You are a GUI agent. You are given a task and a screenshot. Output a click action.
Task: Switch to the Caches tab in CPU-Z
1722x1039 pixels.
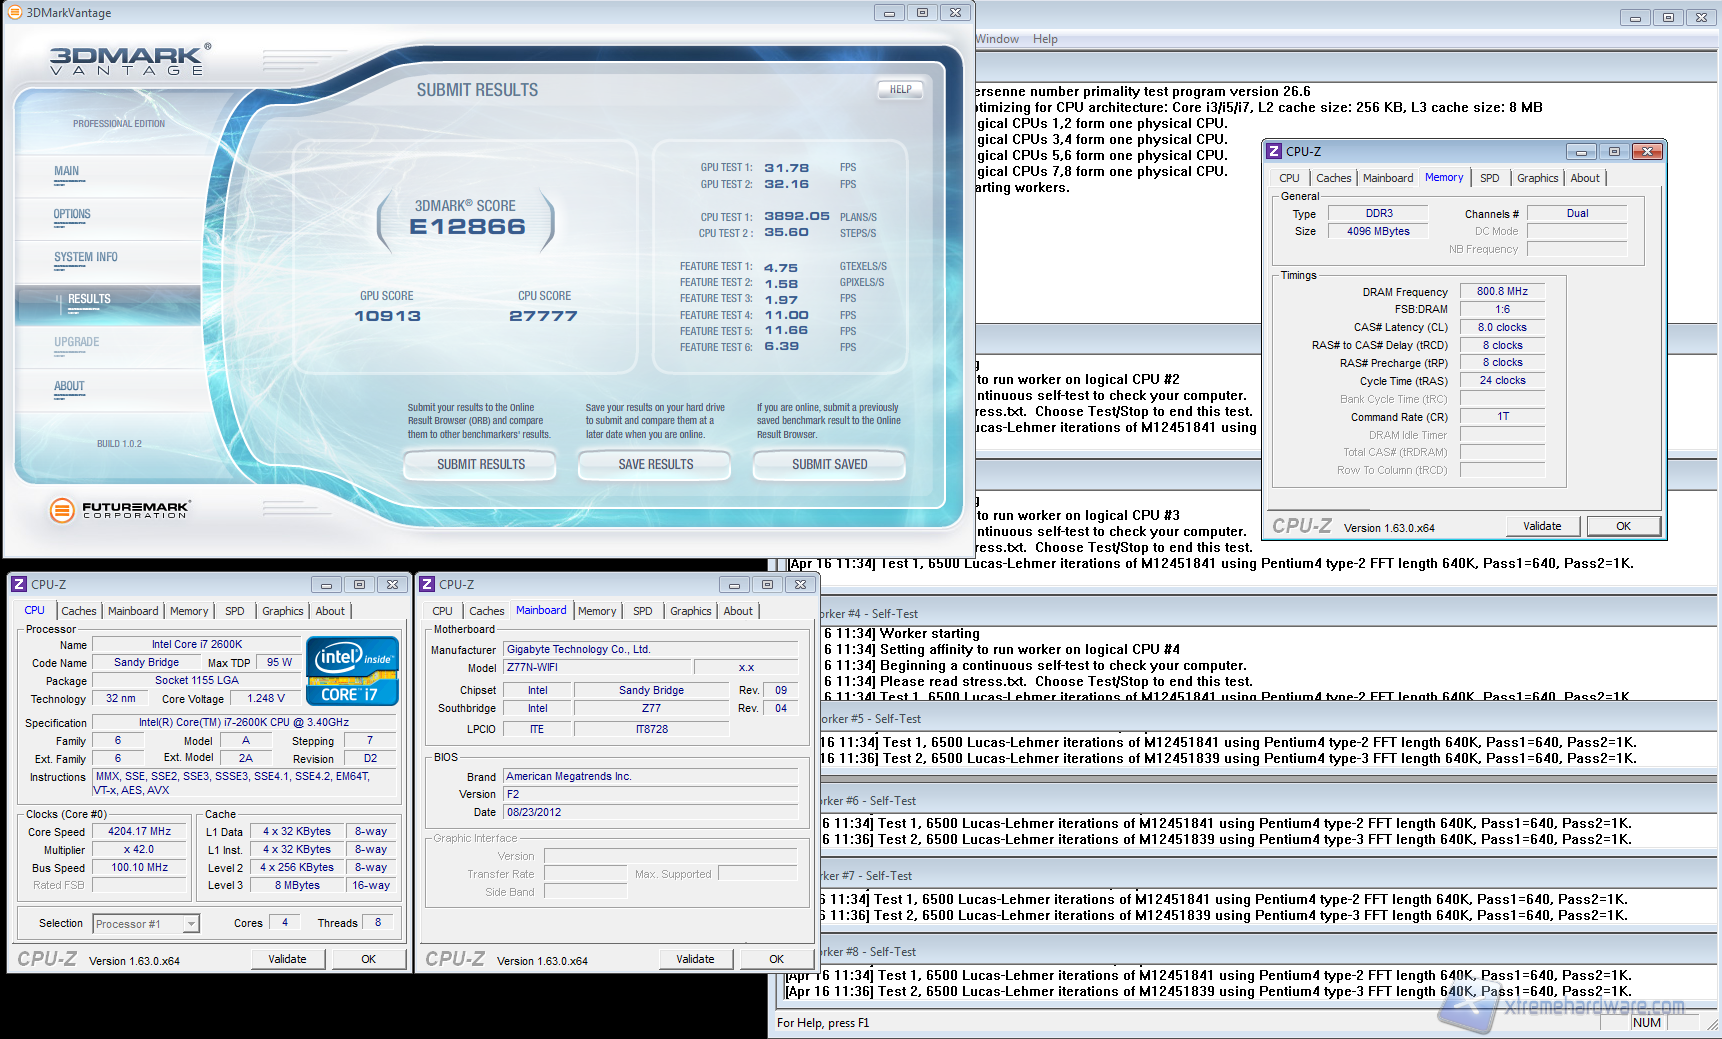pyautogui.click(x=78, y=610)
